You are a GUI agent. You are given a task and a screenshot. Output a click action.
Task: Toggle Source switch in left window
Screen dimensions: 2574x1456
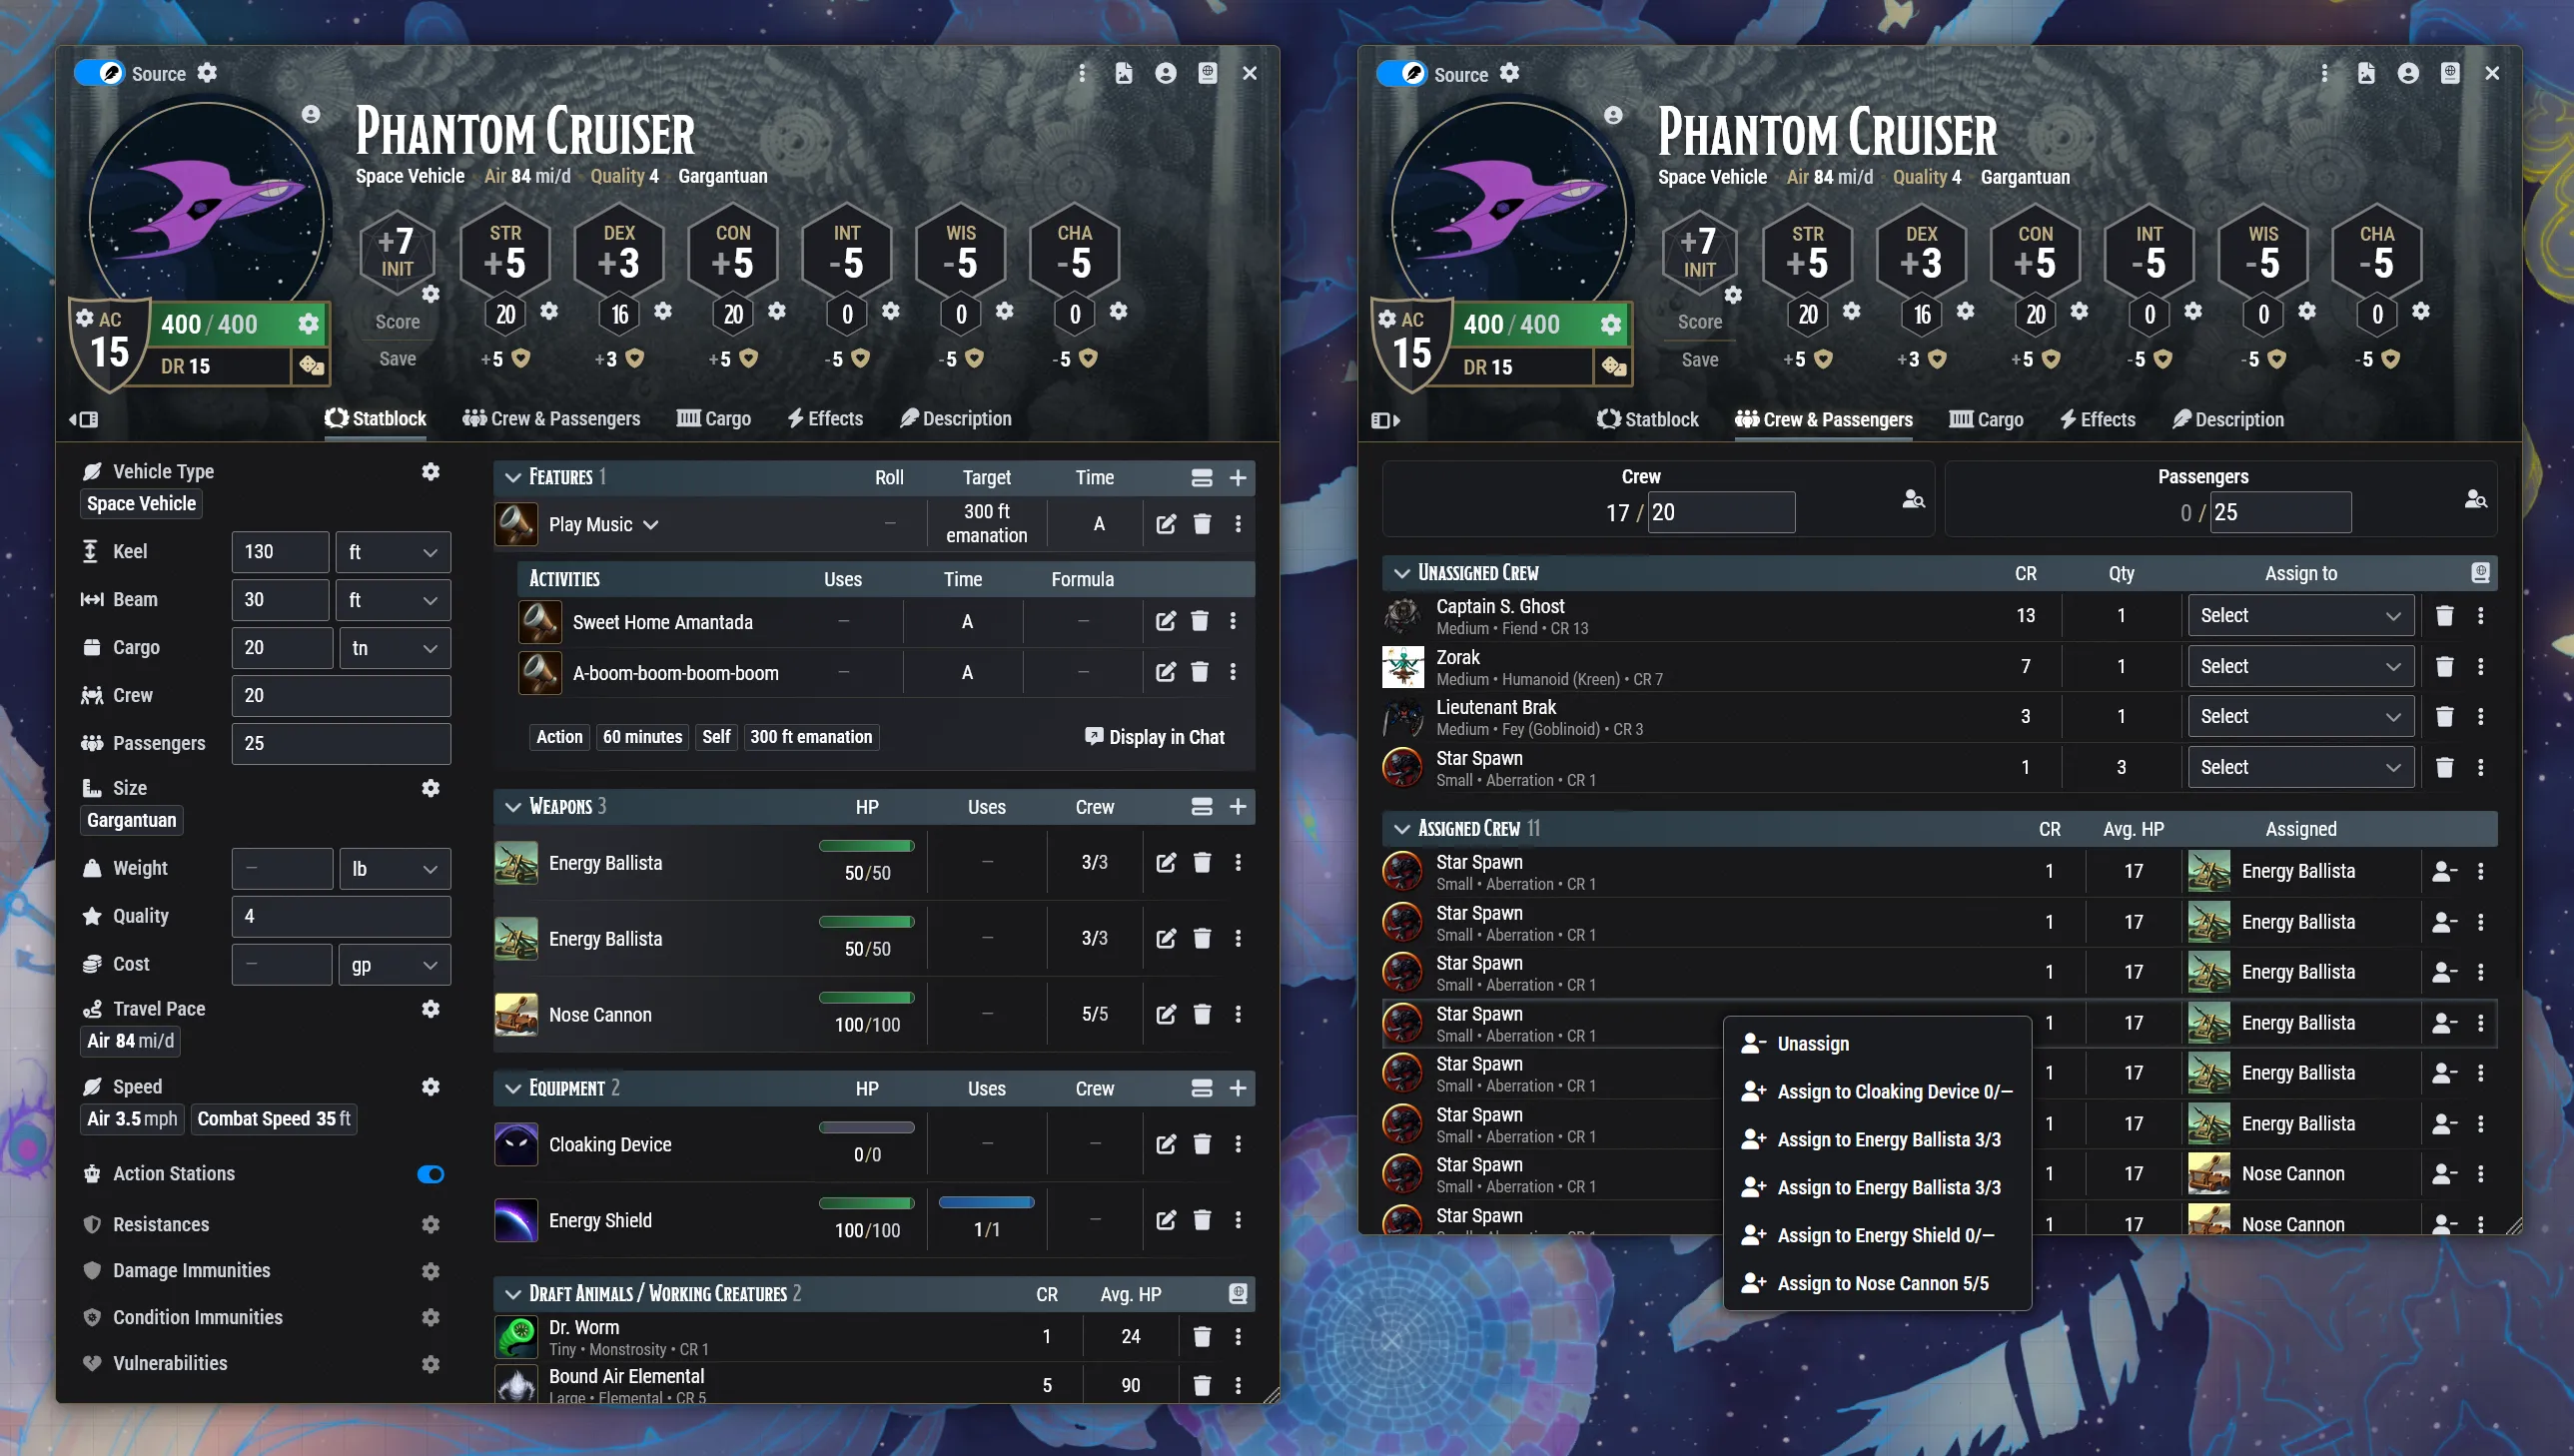pos(99,73)
